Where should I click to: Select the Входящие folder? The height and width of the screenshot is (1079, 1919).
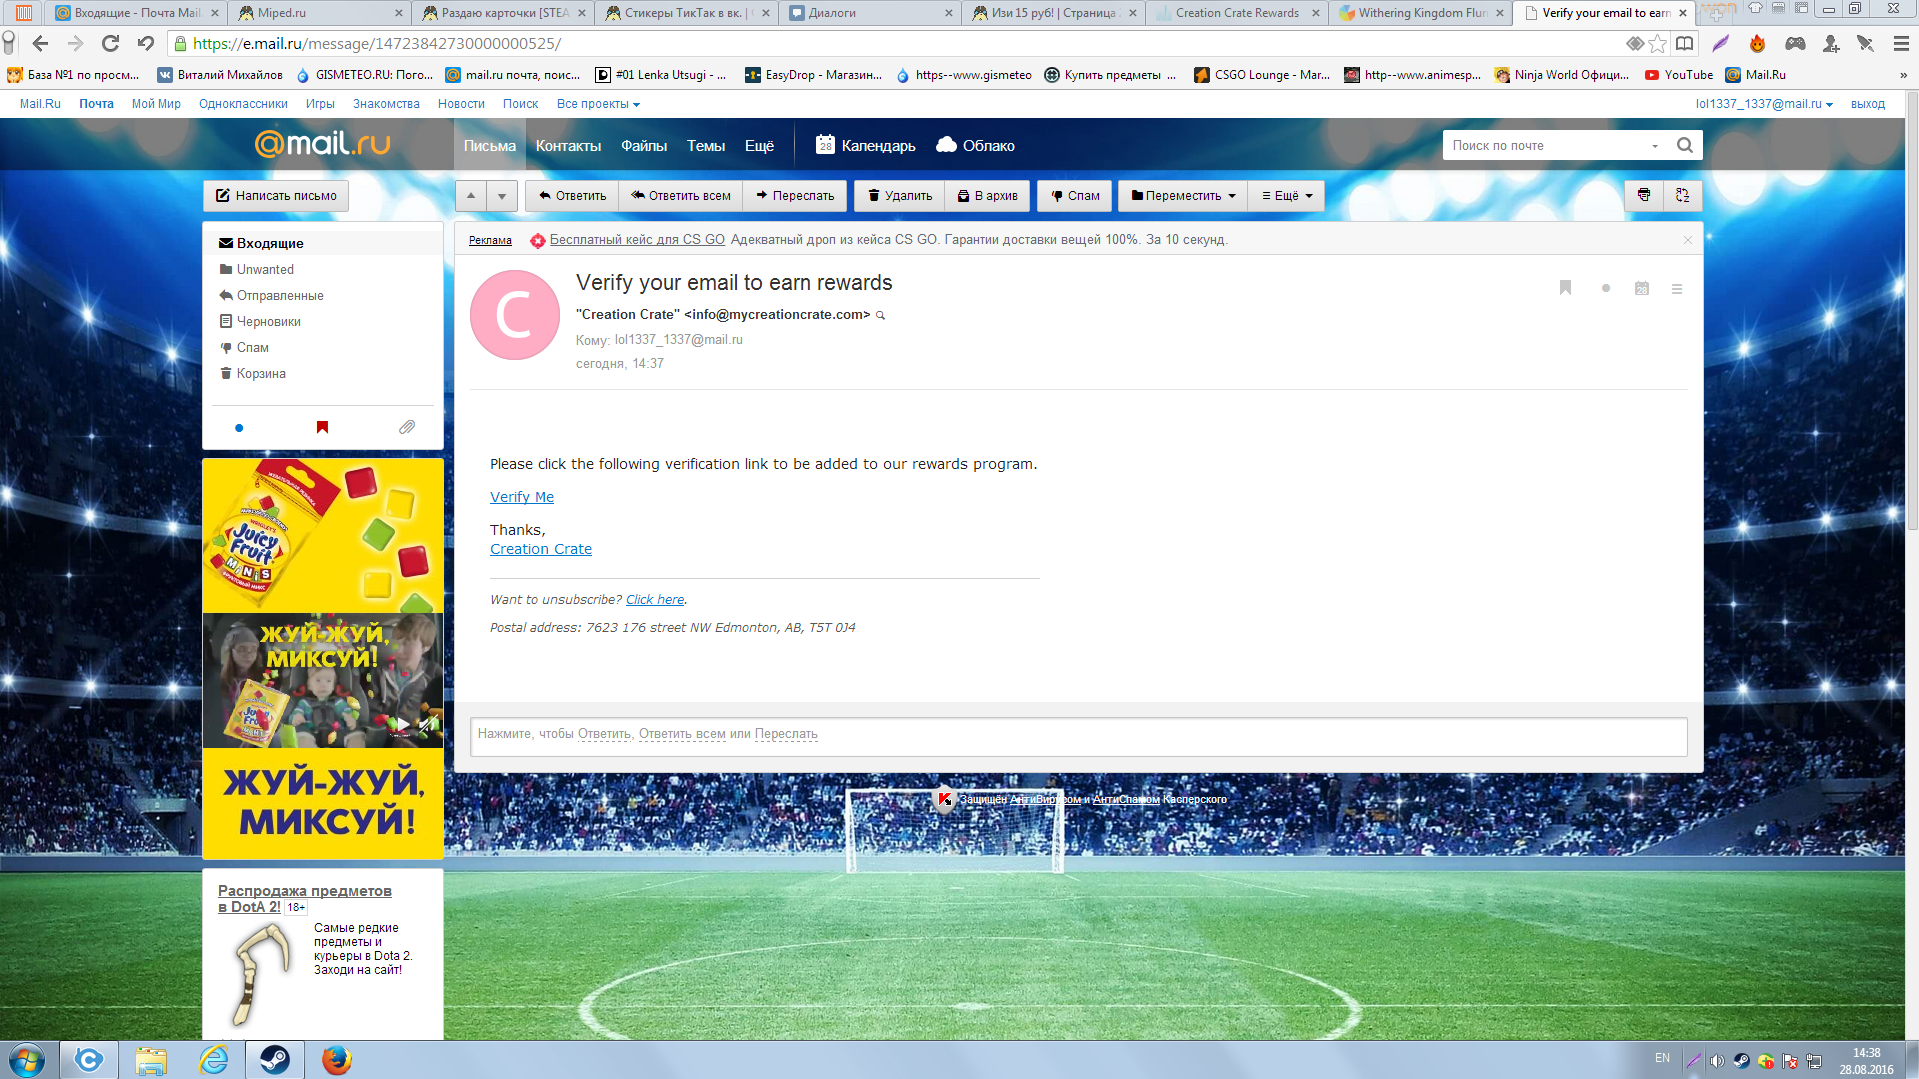coord(323,243)
